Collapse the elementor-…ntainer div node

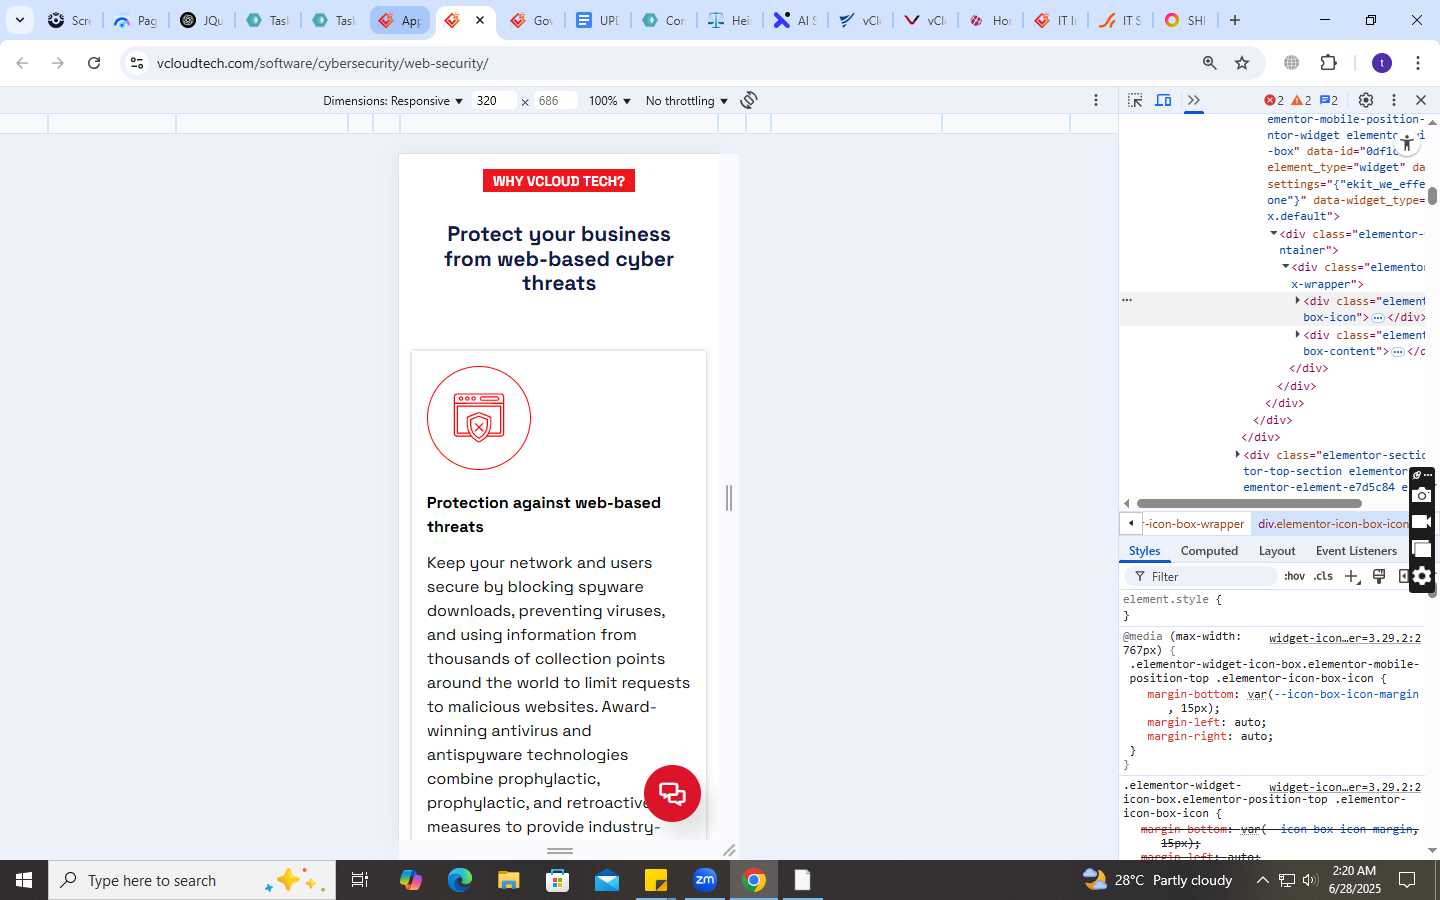pos(1274,234)
